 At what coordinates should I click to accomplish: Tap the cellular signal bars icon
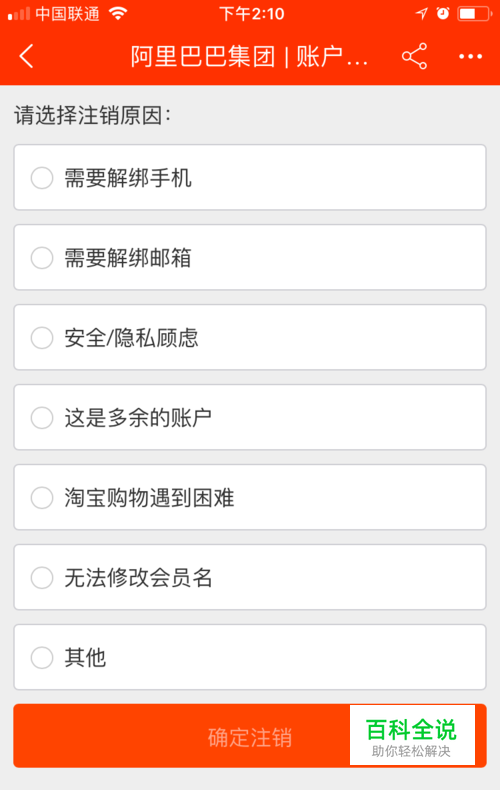click(19, 14)
